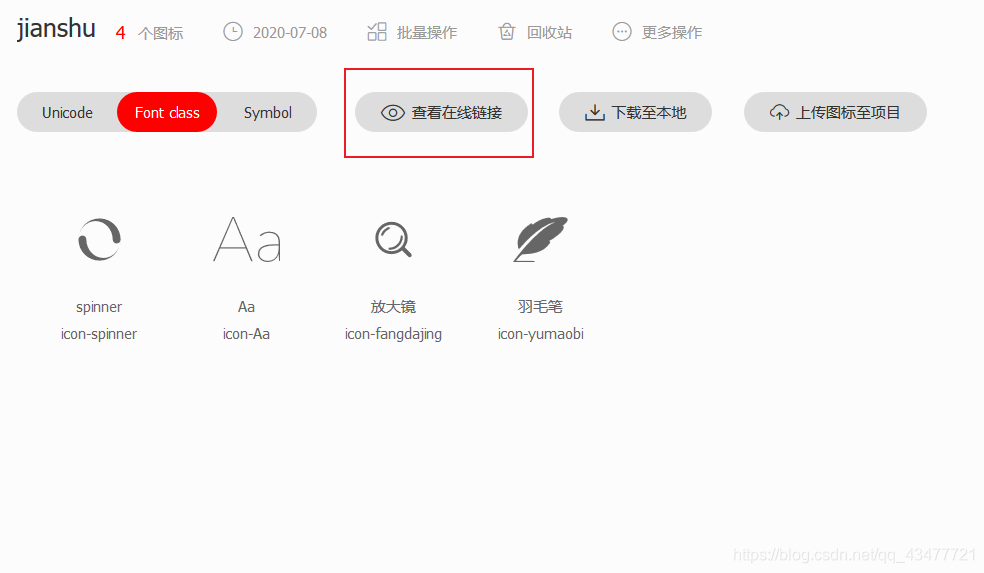Click the cloud upload icon
The height and width of the screenshot is (573, 984).
point(779,112)
